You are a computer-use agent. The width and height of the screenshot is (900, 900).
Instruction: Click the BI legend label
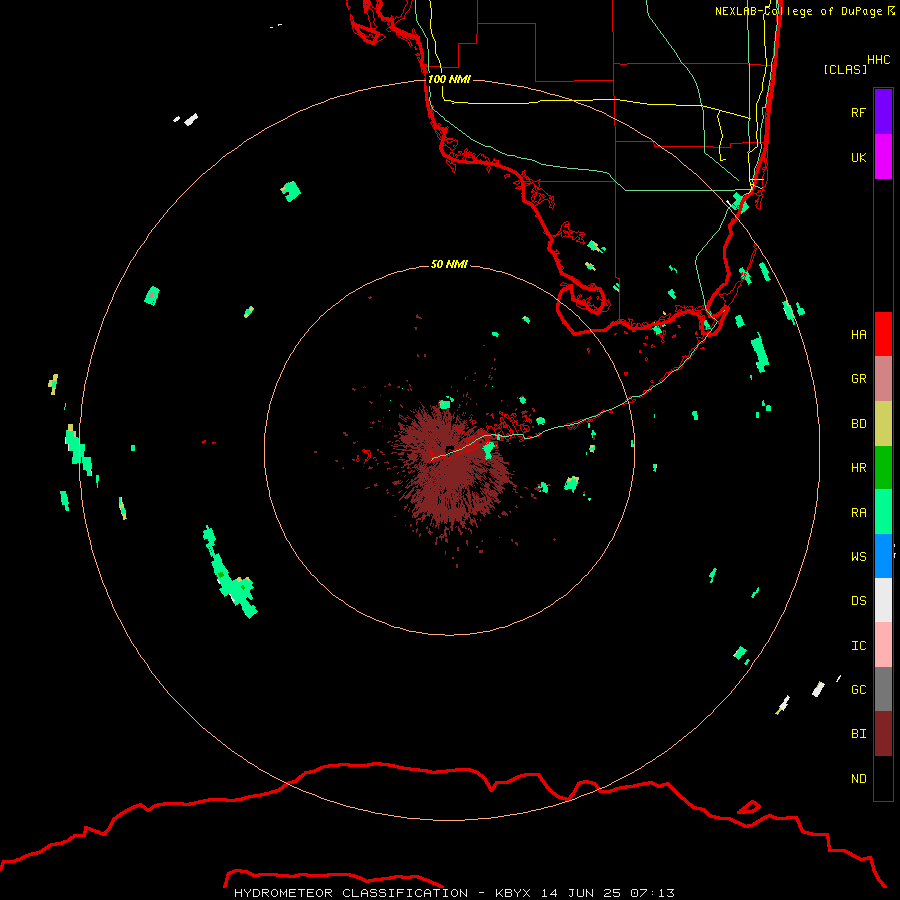(x=858, y=734)
